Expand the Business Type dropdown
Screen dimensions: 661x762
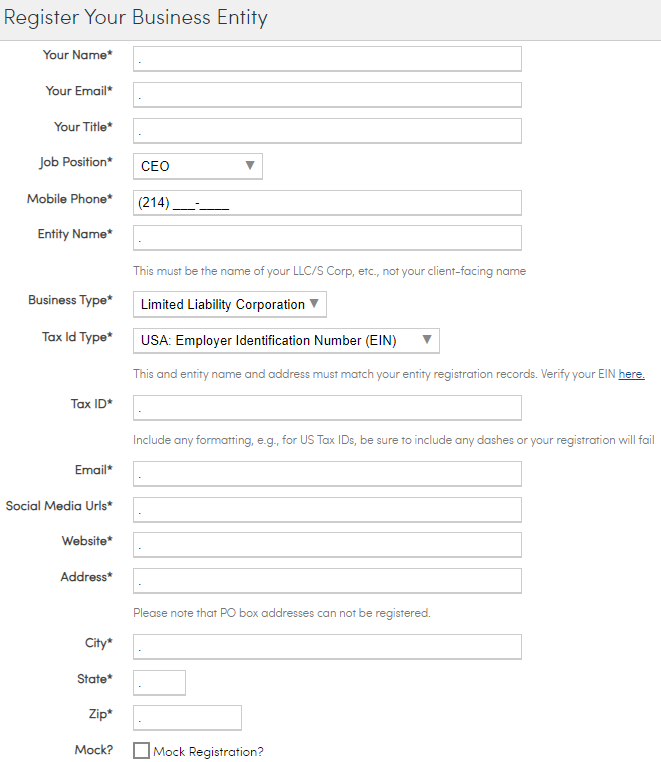[230, 304]
